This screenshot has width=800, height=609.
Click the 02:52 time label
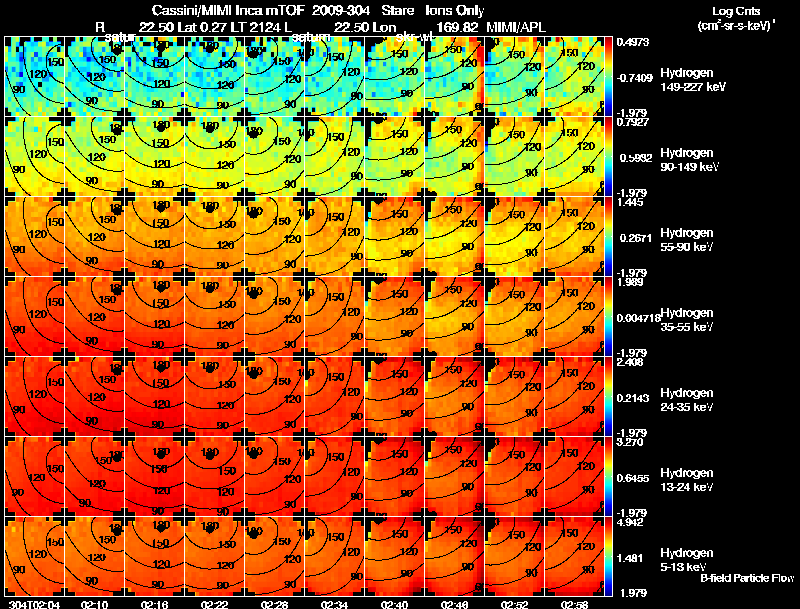click(515, 604)
